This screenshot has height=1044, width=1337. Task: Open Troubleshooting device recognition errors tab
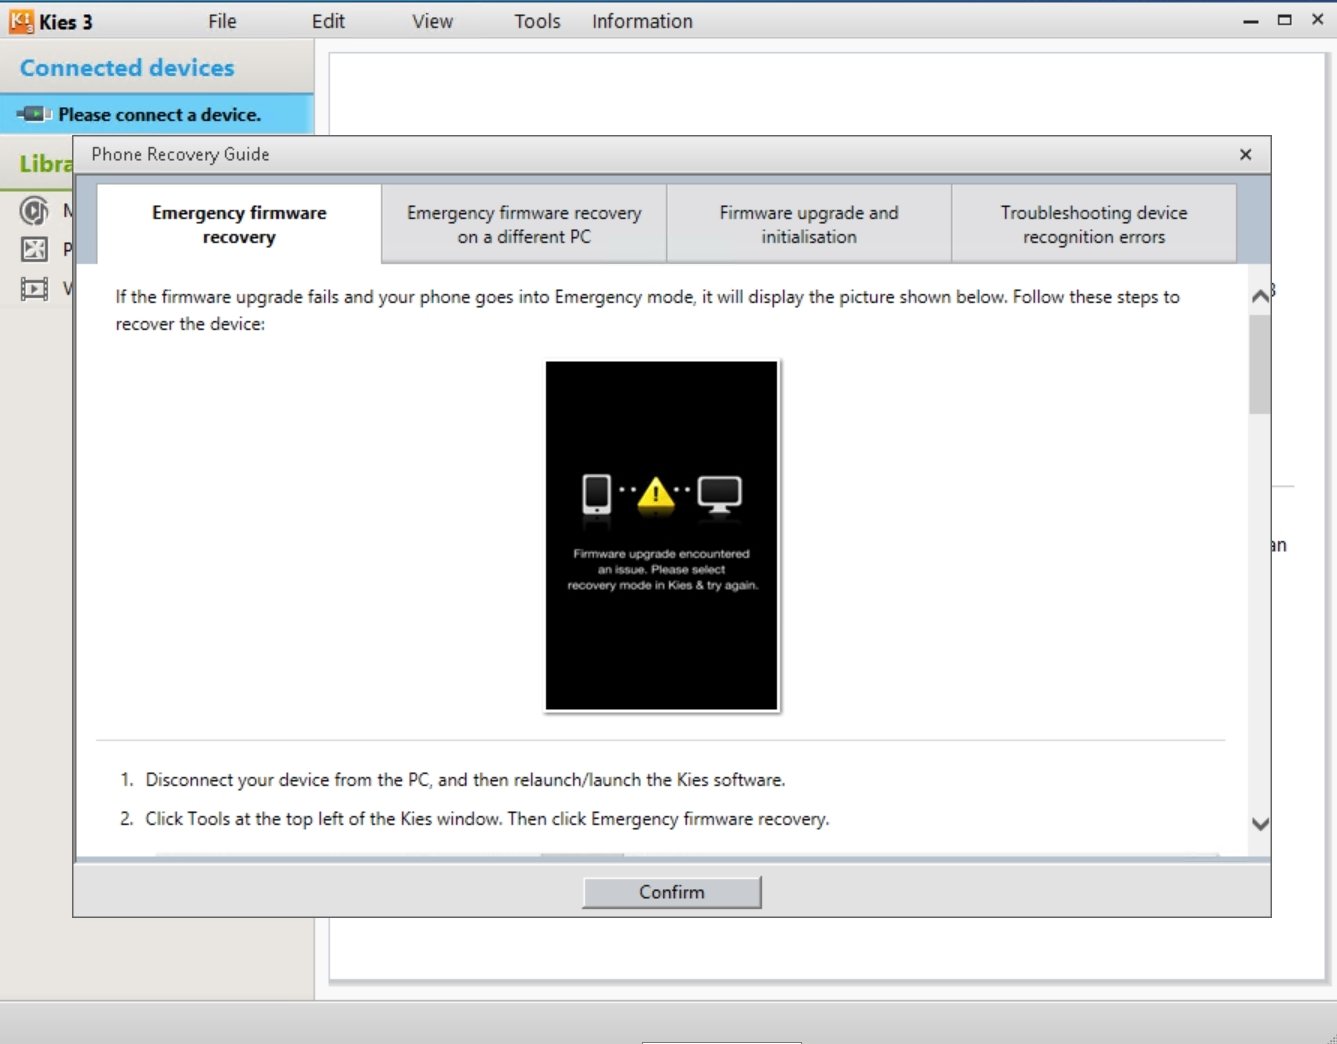1094,224
